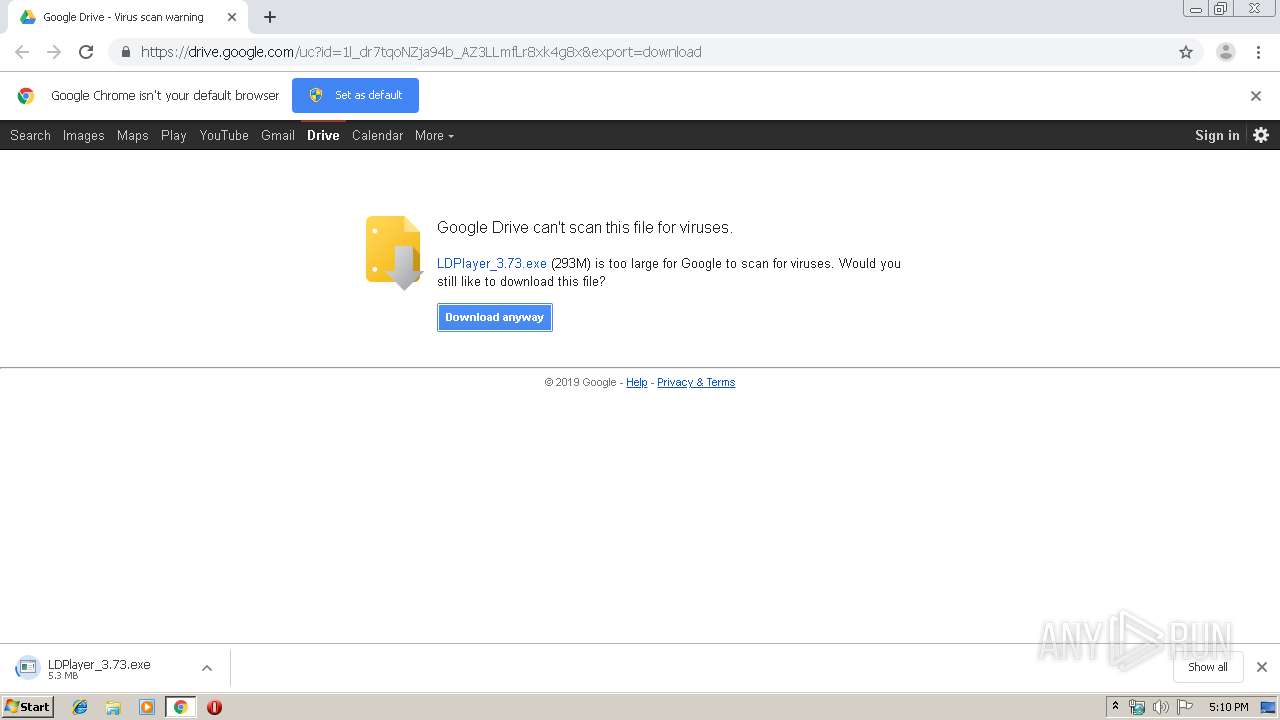Click the Chrome logo in infobar

pyautogui.click(x=26, y=96)
